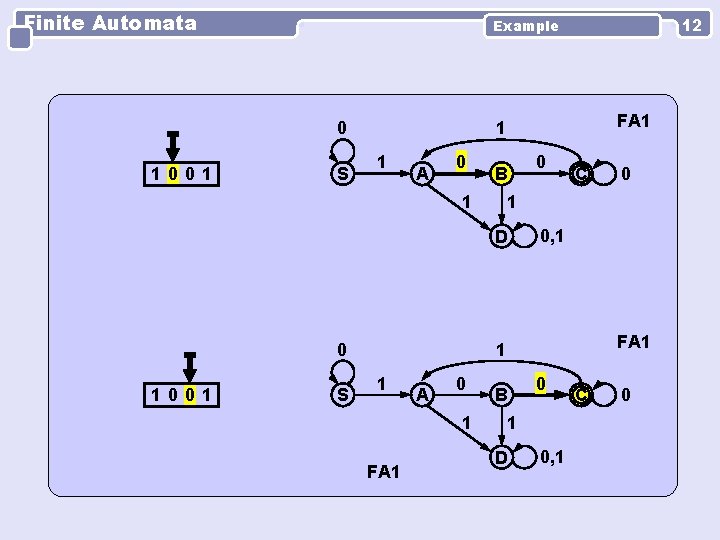The width and height of the screenshot is (720, 540).
Task: Click state D in the upper automaton
Action: [501, 236]
